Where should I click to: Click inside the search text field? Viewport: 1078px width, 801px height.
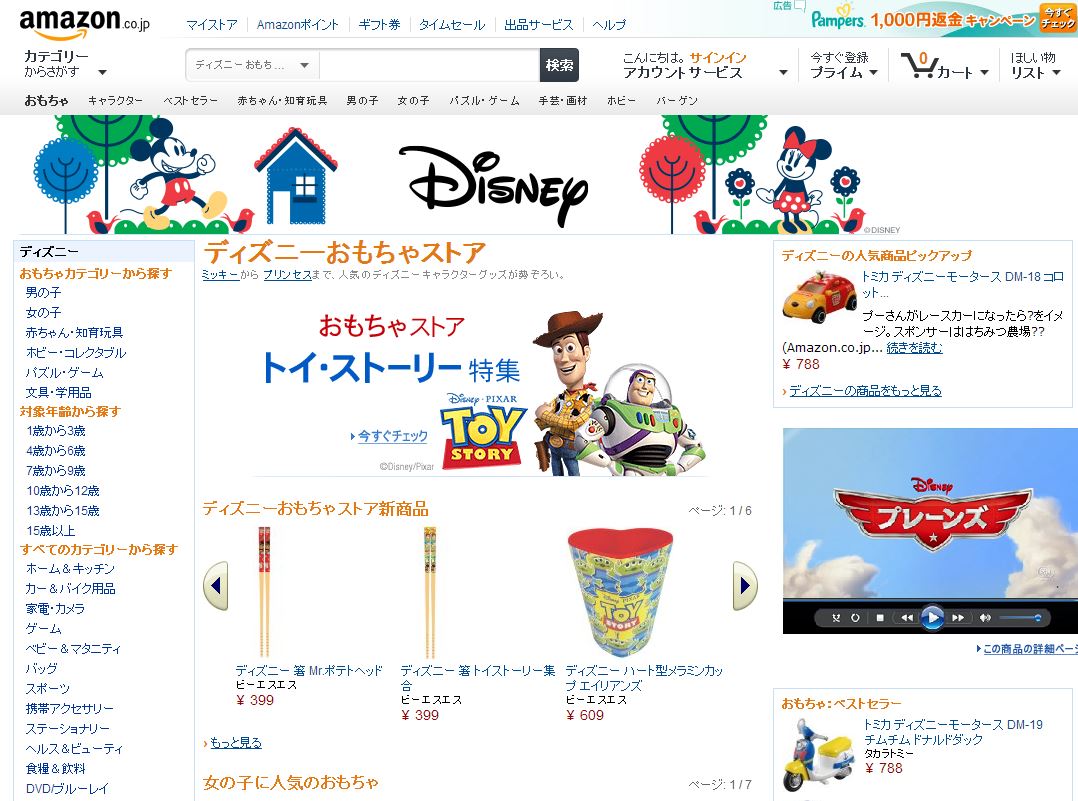tap(430, 65)
